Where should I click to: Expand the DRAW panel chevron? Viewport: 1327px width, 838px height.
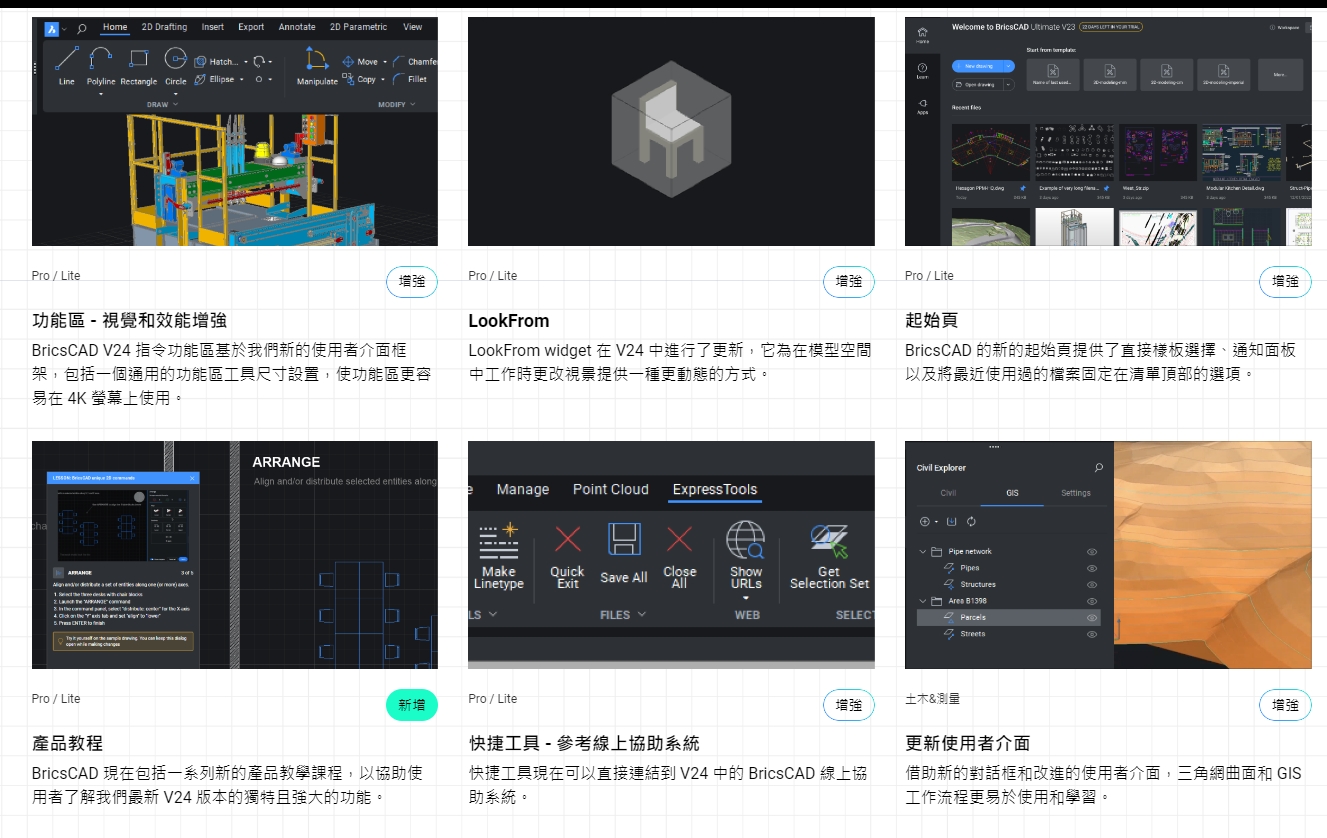tap(176, 104)
